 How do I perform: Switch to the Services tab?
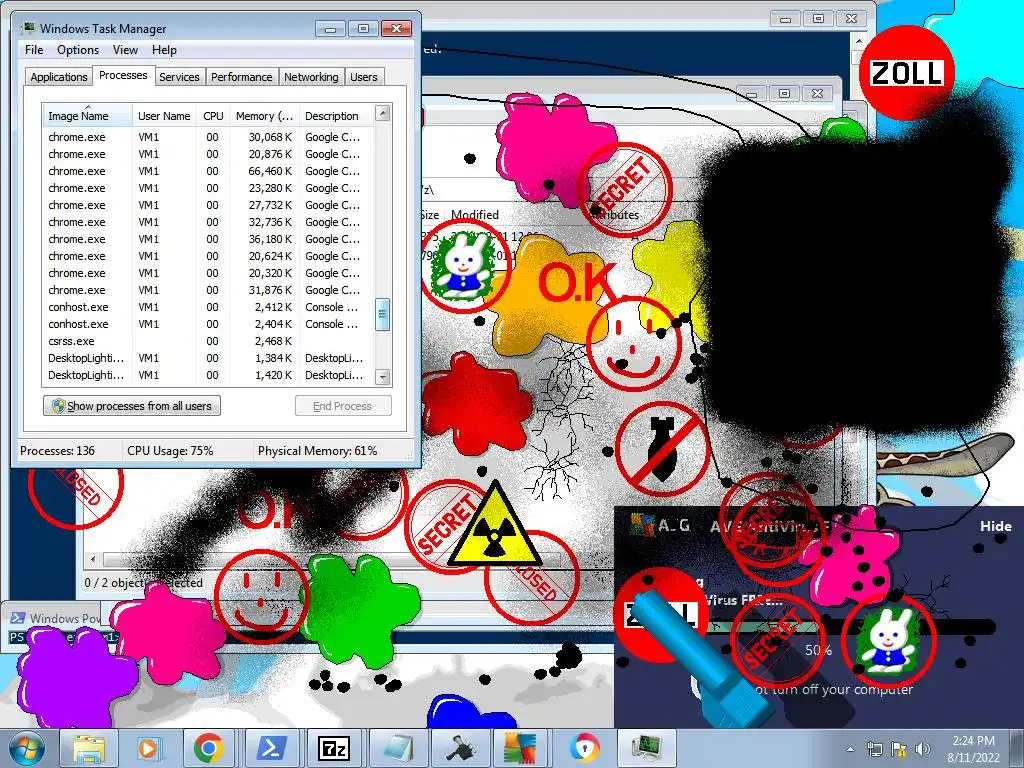(179, 77)
